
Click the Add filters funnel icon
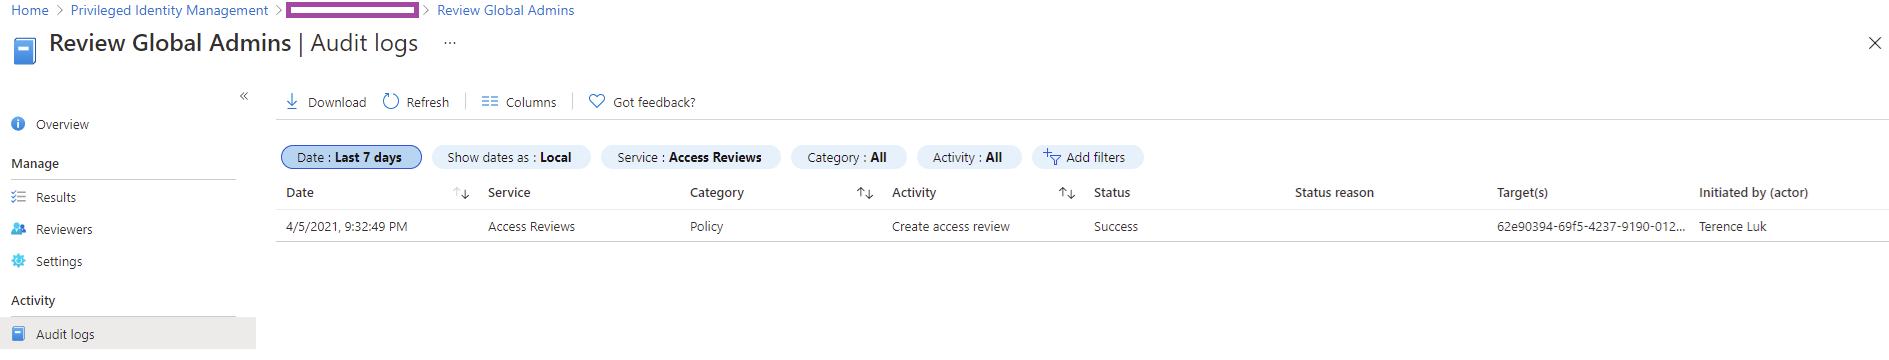click(1052, 157)
